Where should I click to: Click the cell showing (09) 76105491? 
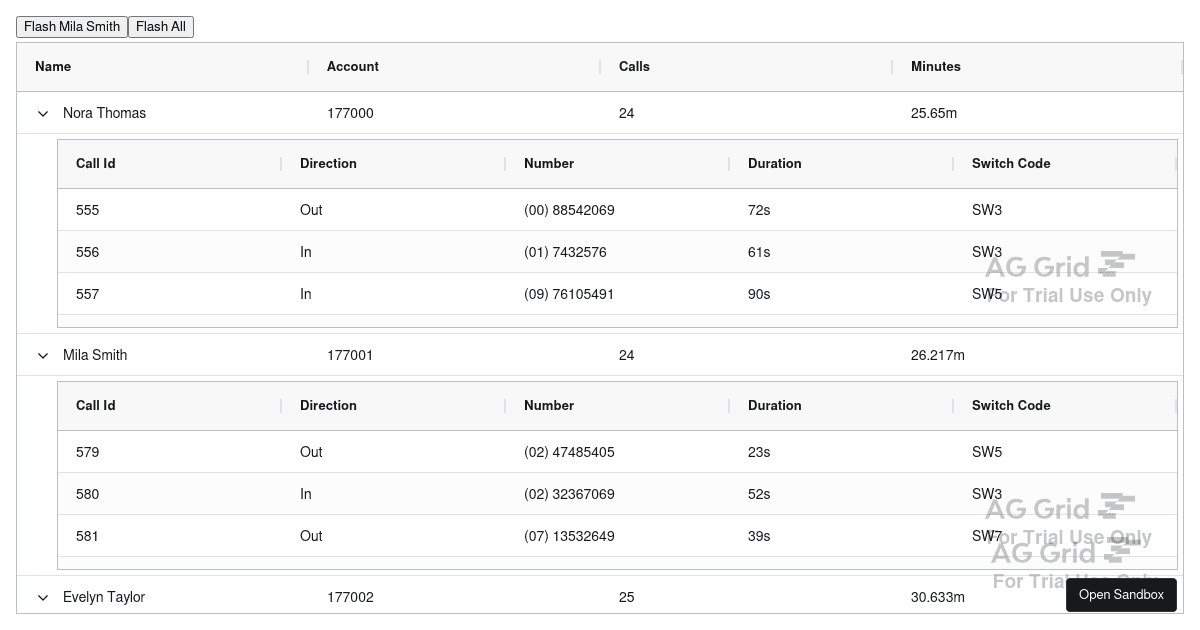(569, 294)
